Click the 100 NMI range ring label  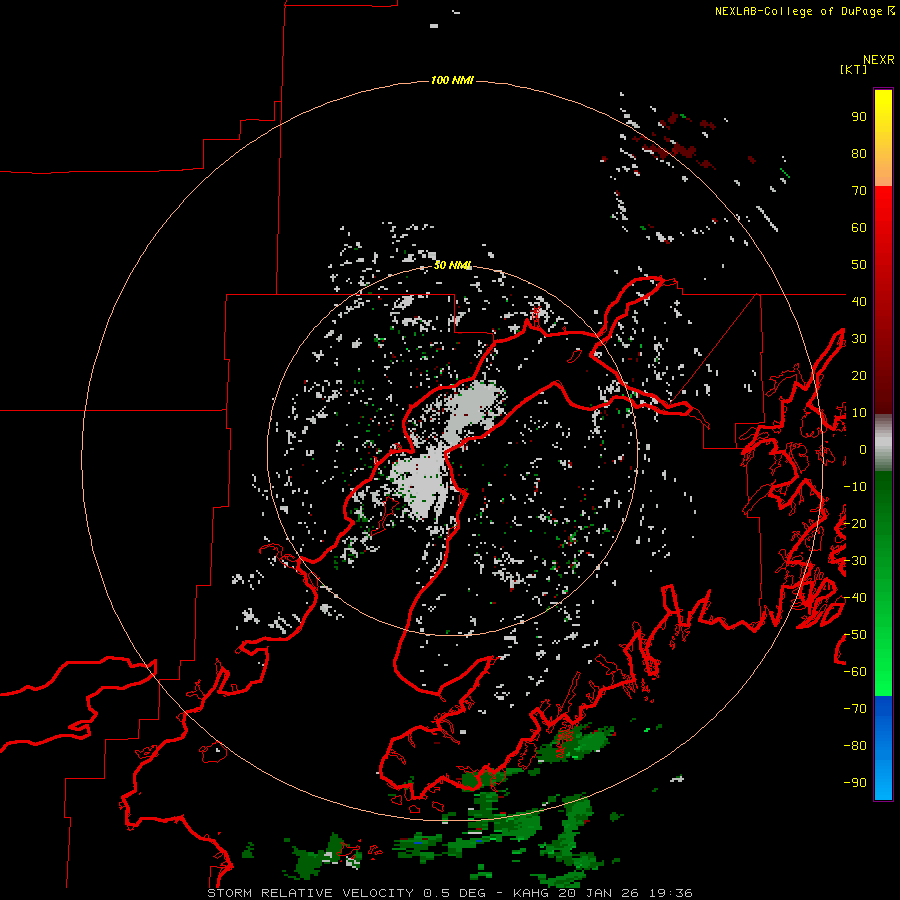[452, 80]
